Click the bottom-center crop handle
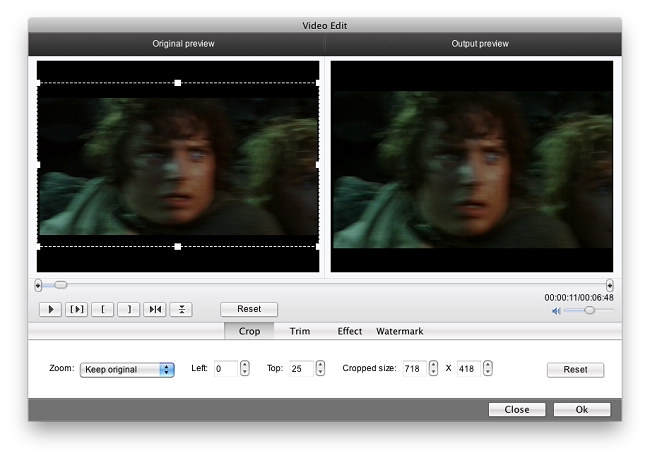Viewport: 650px width, 460px height. [178, 247]
